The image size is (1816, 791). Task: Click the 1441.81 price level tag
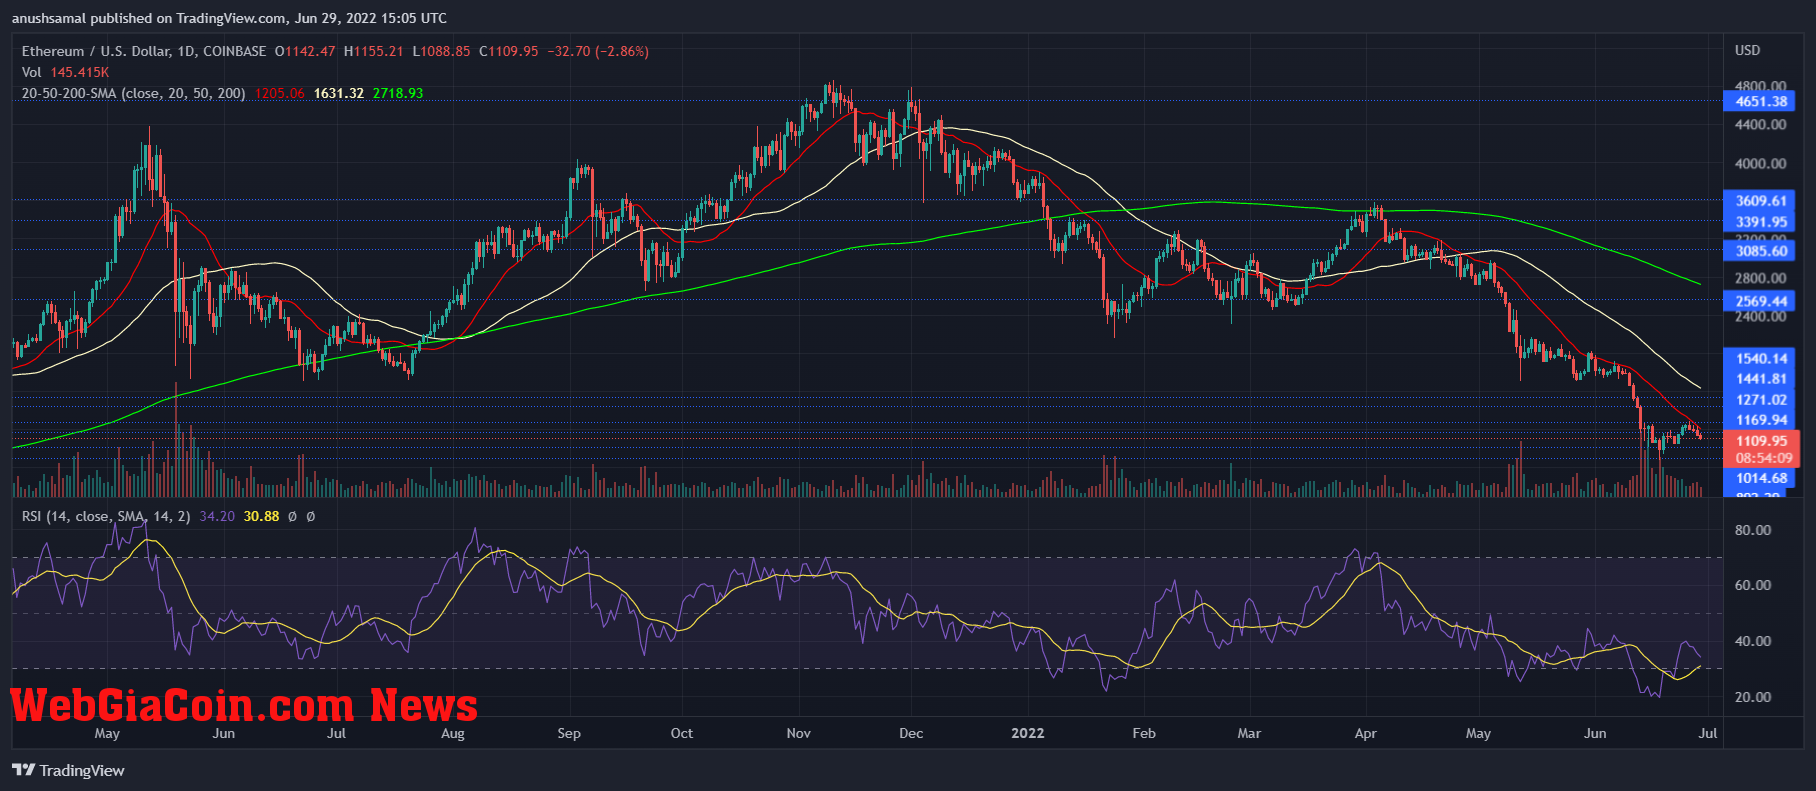tap(1760, 379)
